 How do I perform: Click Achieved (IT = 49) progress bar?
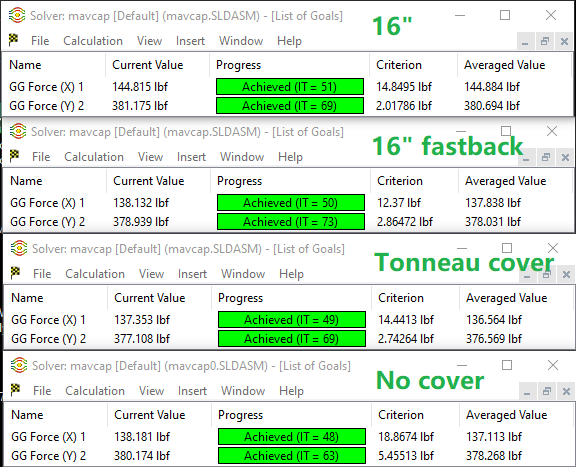[292, 320]
